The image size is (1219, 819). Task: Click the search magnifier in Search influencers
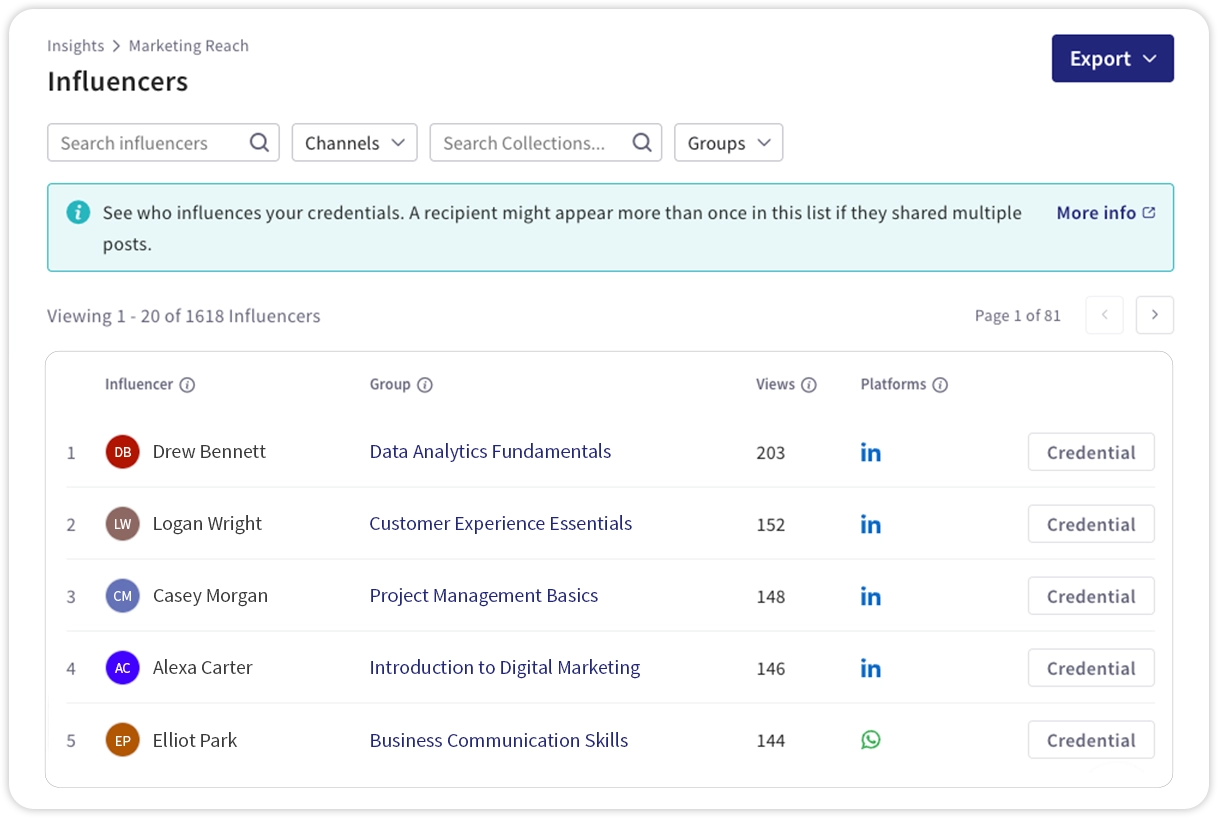[x=259, y=143]
